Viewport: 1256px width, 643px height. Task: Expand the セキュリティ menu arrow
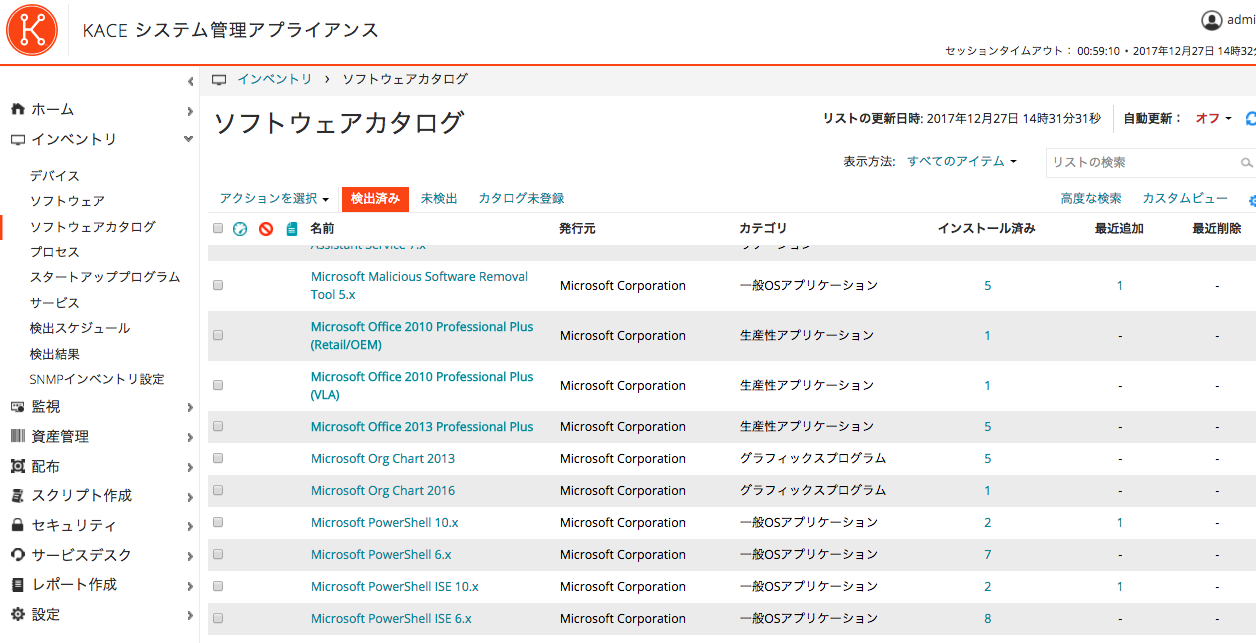190,526
